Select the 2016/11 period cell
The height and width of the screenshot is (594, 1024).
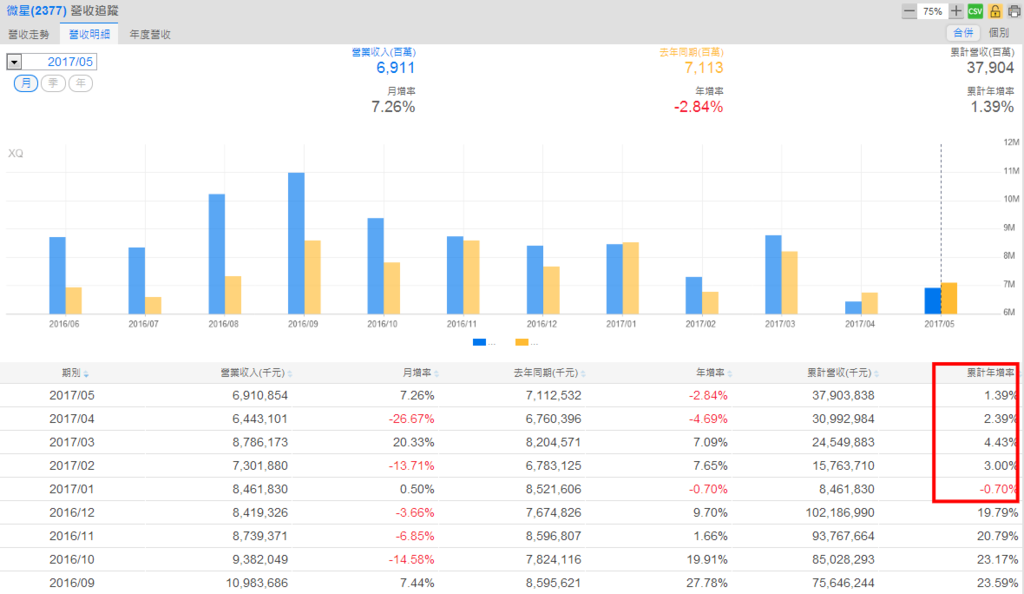(x=72, y=537)
